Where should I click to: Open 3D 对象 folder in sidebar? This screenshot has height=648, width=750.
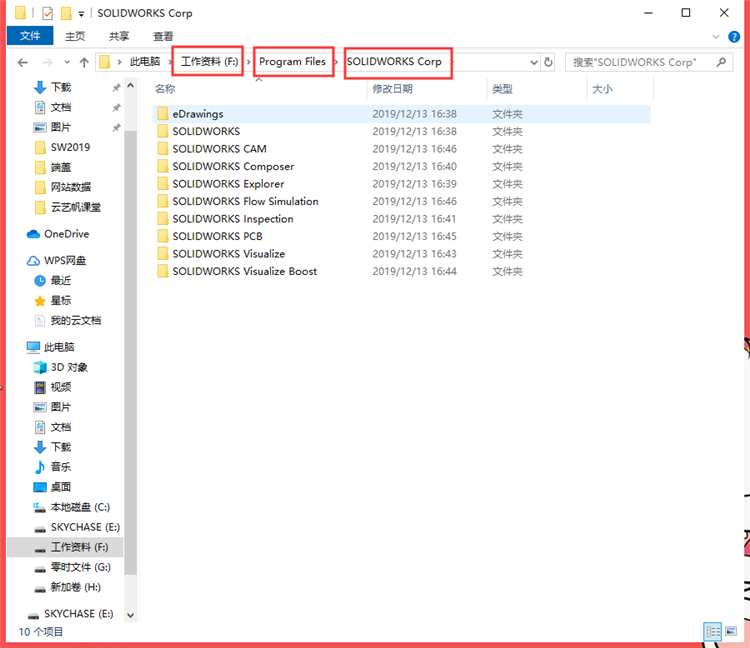[x=60, y=367]
